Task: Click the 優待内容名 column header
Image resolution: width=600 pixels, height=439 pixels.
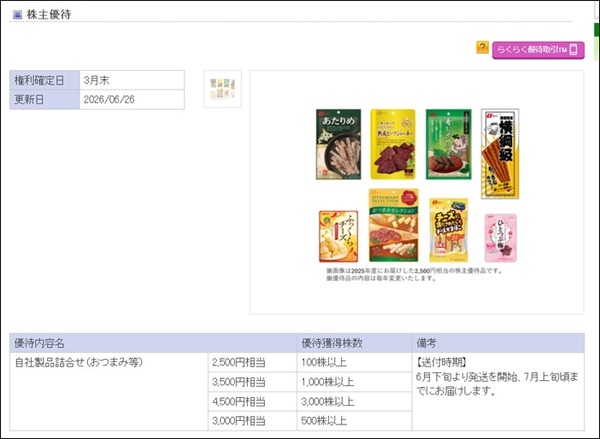Action: (x=153, y=343)
